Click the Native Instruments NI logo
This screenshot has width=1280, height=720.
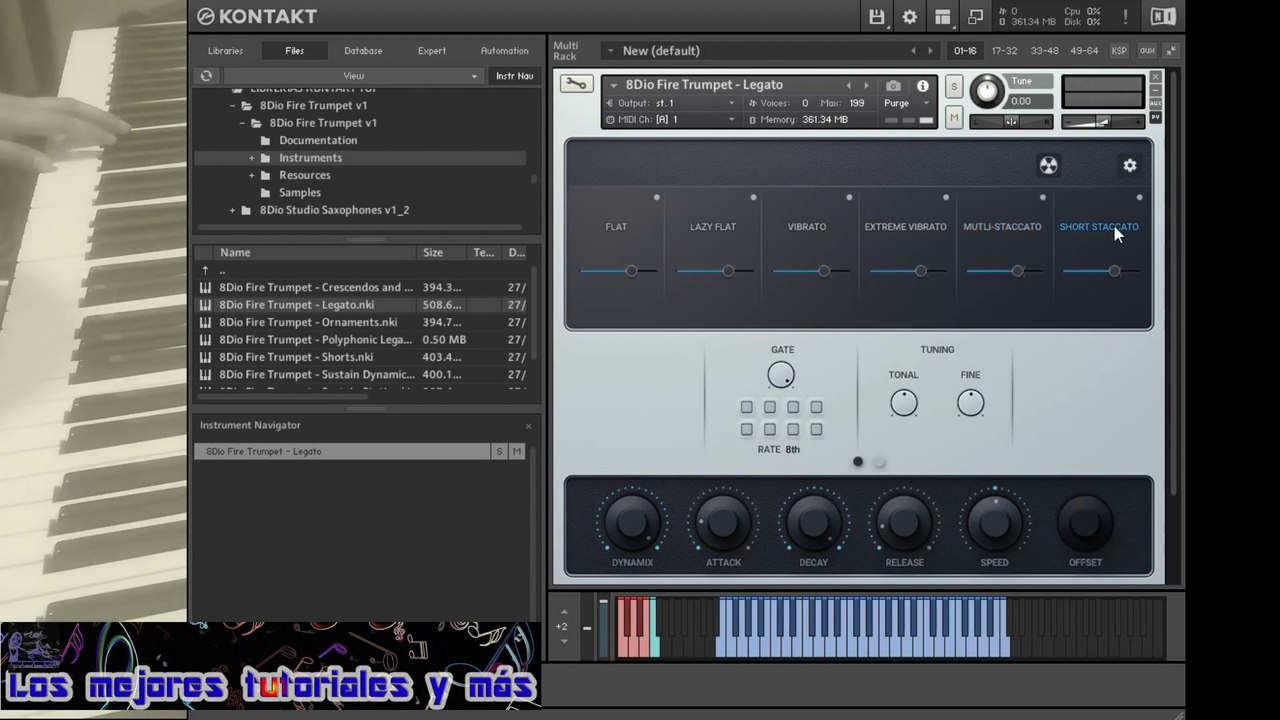1163,17
